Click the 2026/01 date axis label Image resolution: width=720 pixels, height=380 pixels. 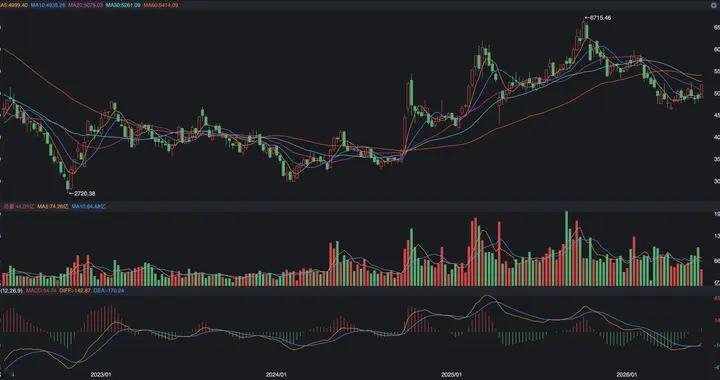point(627,375)
